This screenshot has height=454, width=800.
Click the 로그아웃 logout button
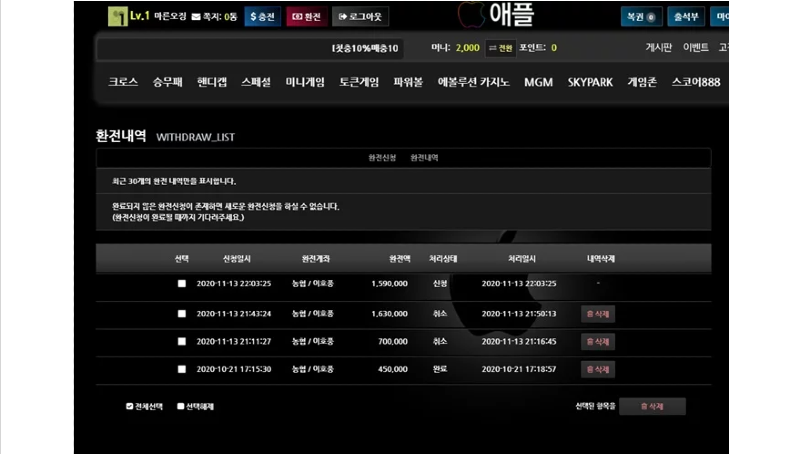coord(360,17)
